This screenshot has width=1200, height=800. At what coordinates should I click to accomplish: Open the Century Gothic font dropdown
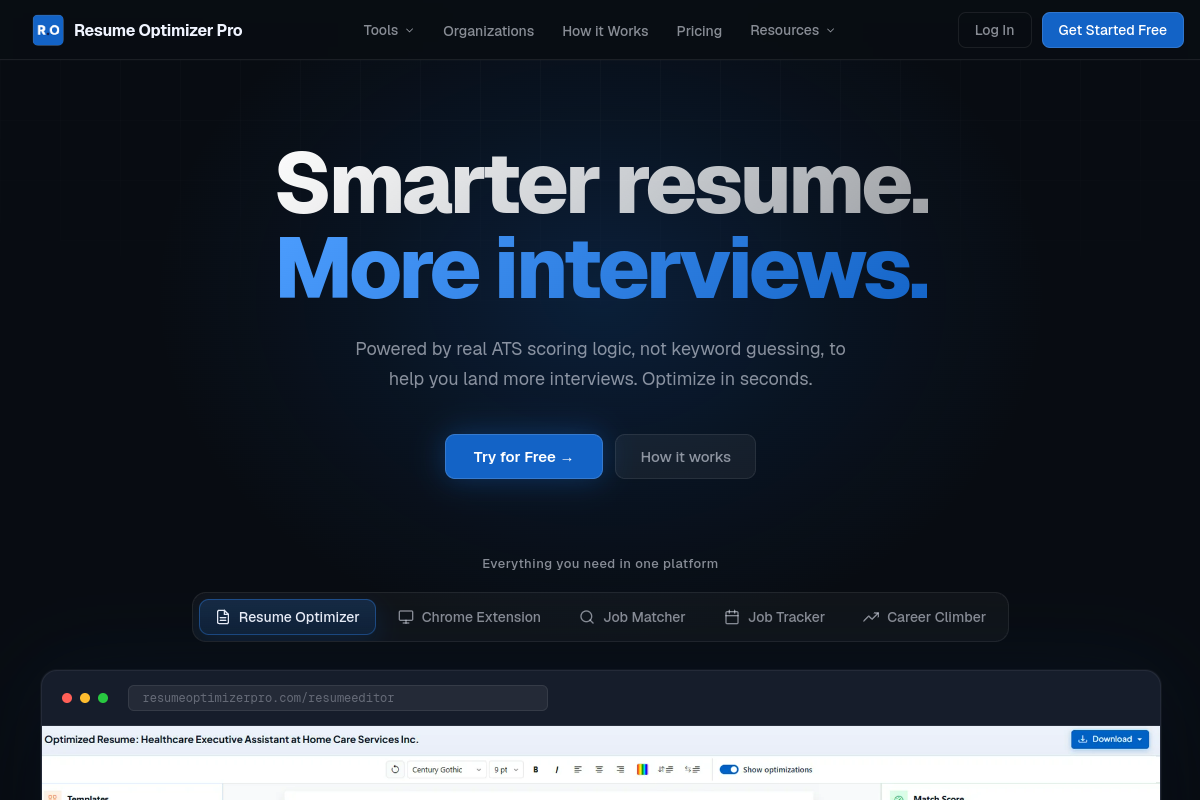click(446, 769)
